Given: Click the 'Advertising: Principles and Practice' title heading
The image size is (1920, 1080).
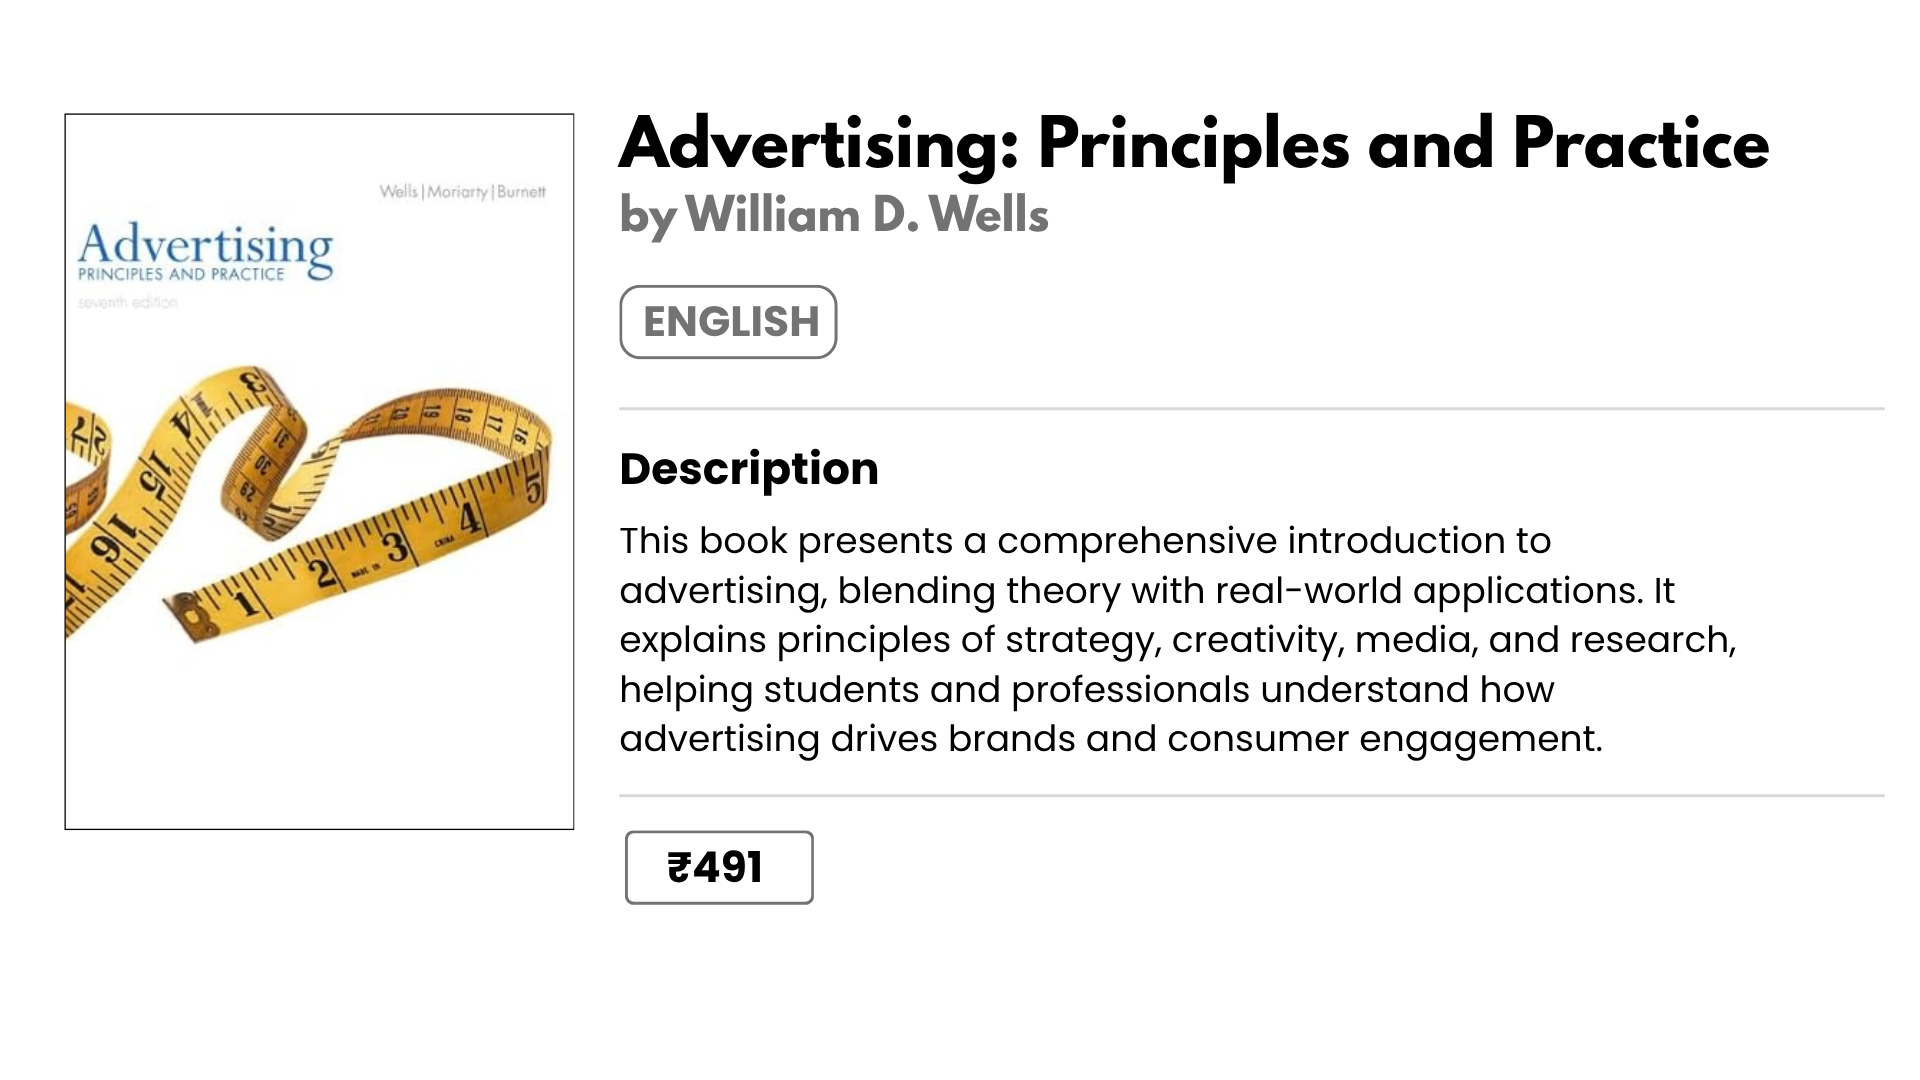Looking at the screenshot, I should (1193, 144).
